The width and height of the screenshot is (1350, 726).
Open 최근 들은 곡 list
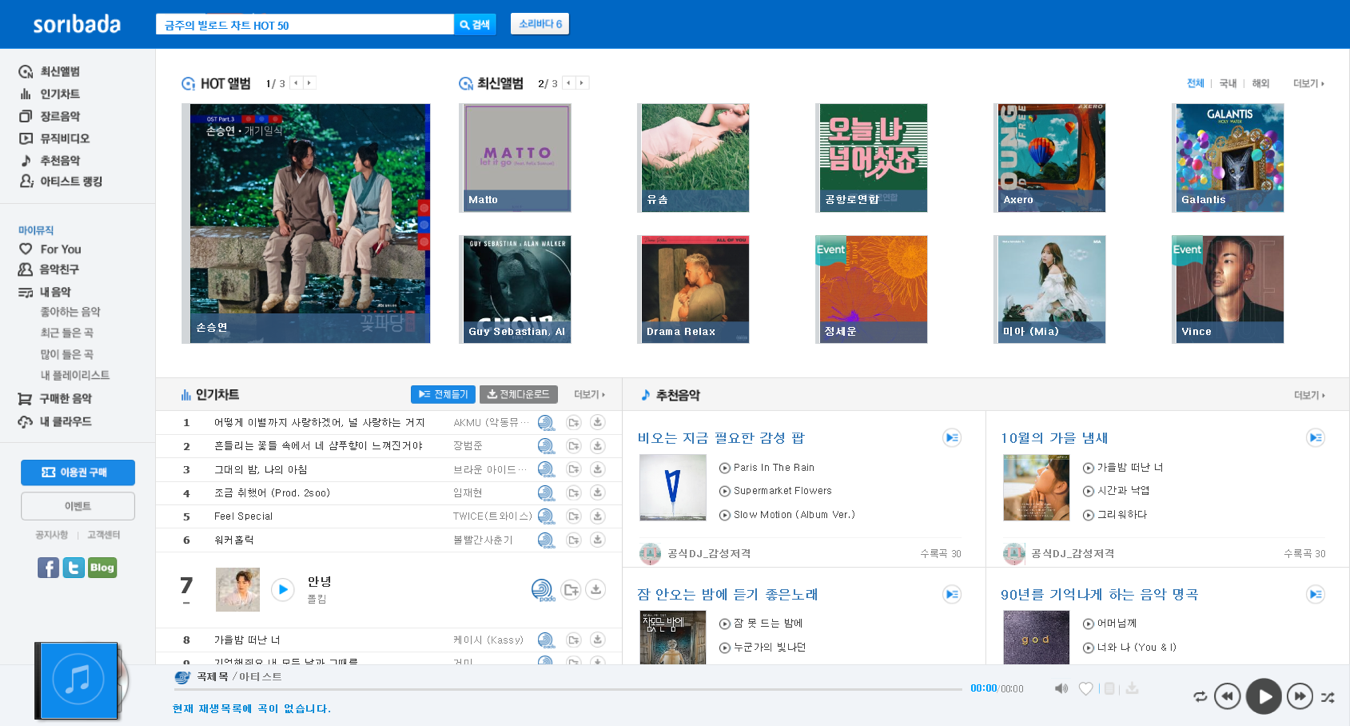(x=67, y=333)
